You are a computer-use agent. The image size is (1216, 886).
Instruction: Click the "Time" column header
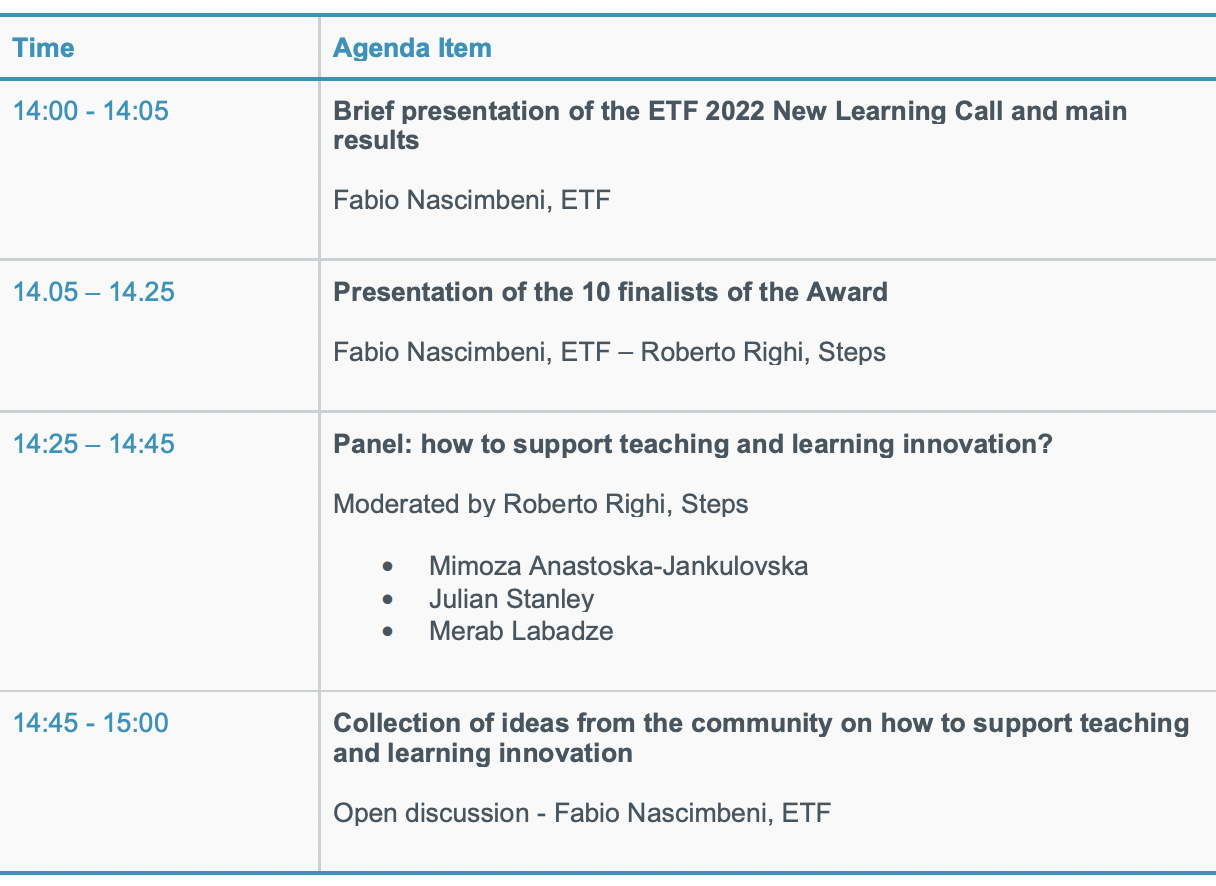point(44,48)
